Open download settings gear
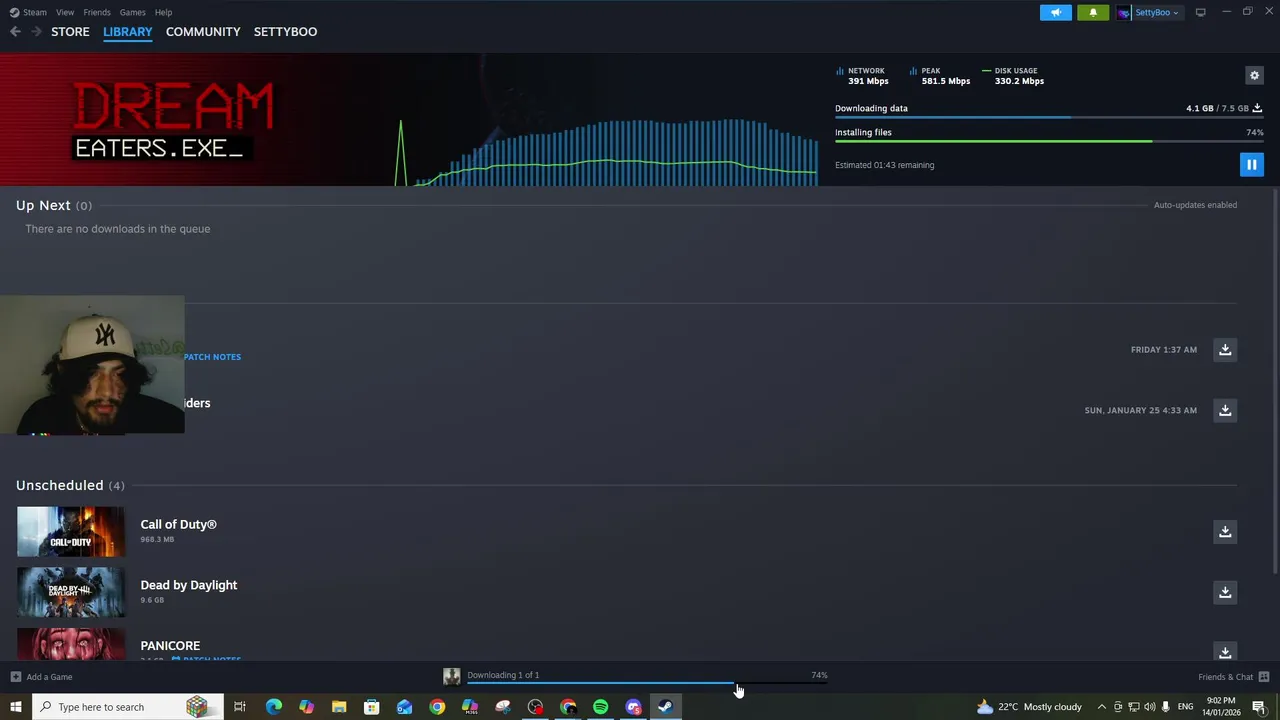 (1254, 75)
